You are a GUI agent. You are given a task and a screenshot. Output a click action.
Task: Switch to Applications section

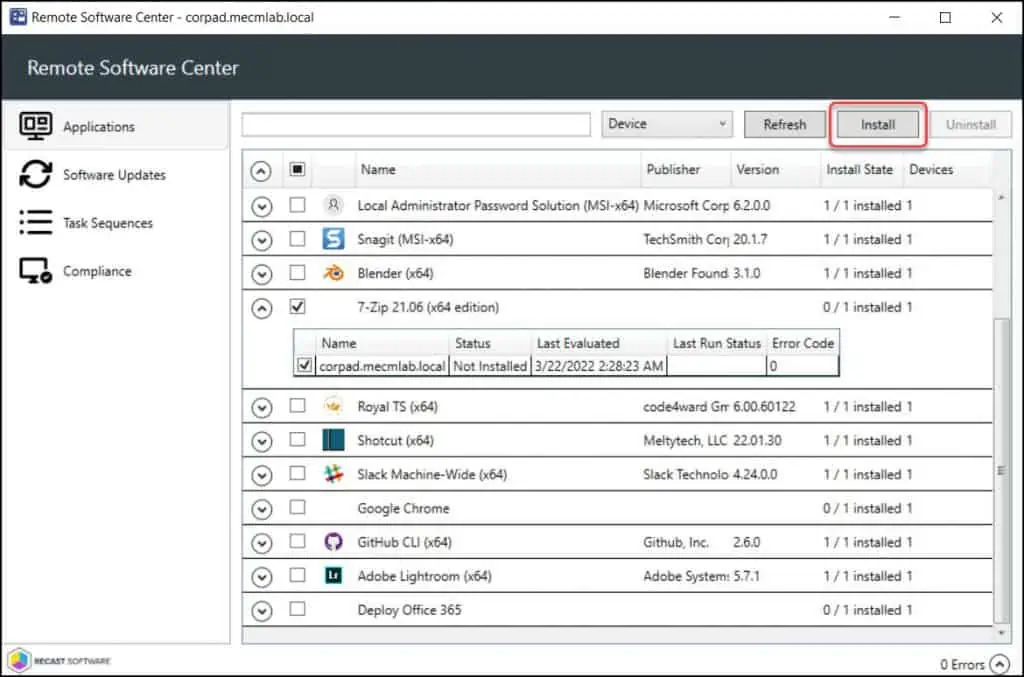[118, 126]
